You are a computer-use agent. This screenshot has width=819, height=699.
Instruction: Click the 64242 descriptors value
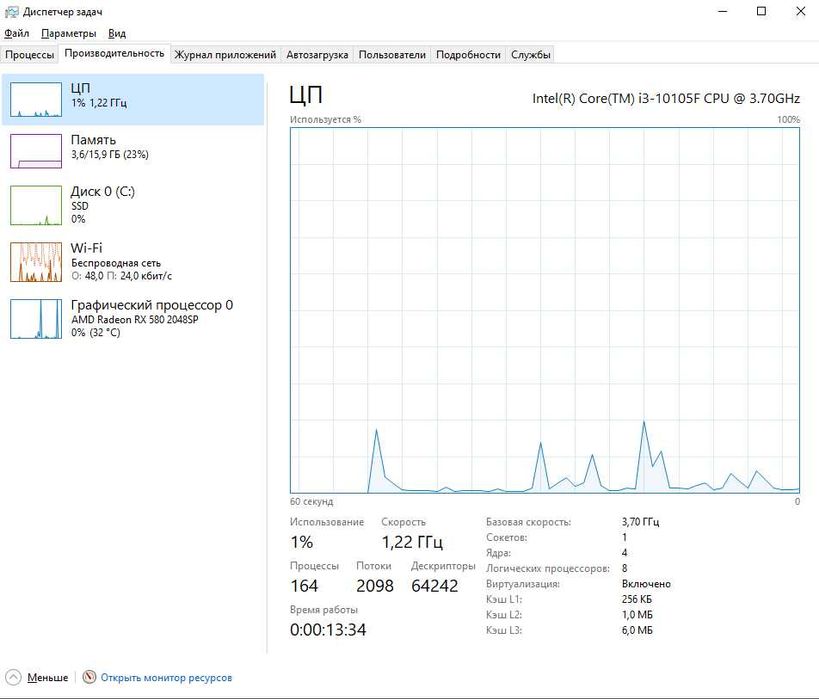435,586
